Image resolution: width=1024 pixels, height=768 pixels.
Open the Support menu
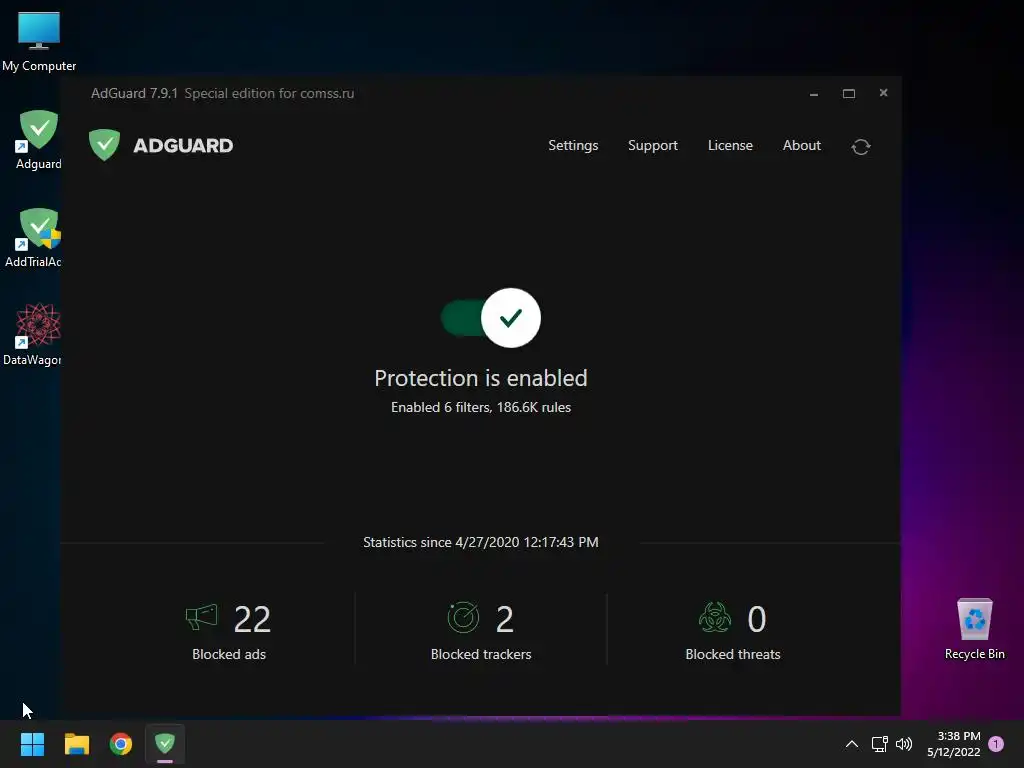pyautogui.click(x=652, y=146)
